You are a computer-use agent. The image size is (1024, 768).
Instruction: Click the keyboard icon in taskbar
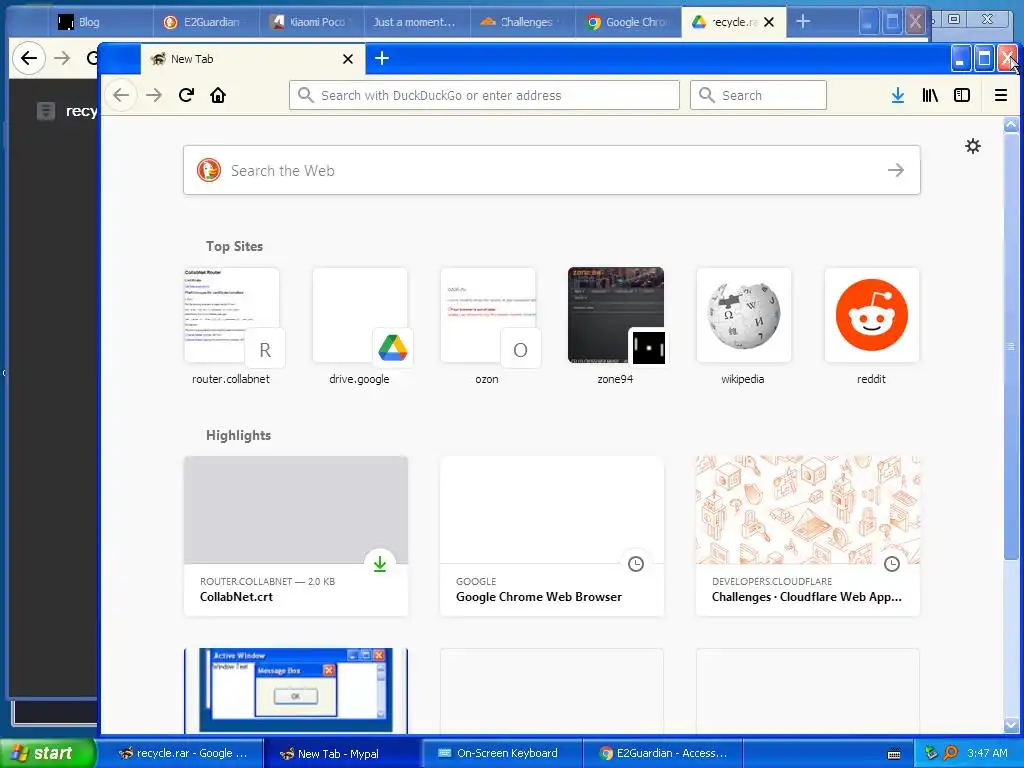tap(894, 754)
